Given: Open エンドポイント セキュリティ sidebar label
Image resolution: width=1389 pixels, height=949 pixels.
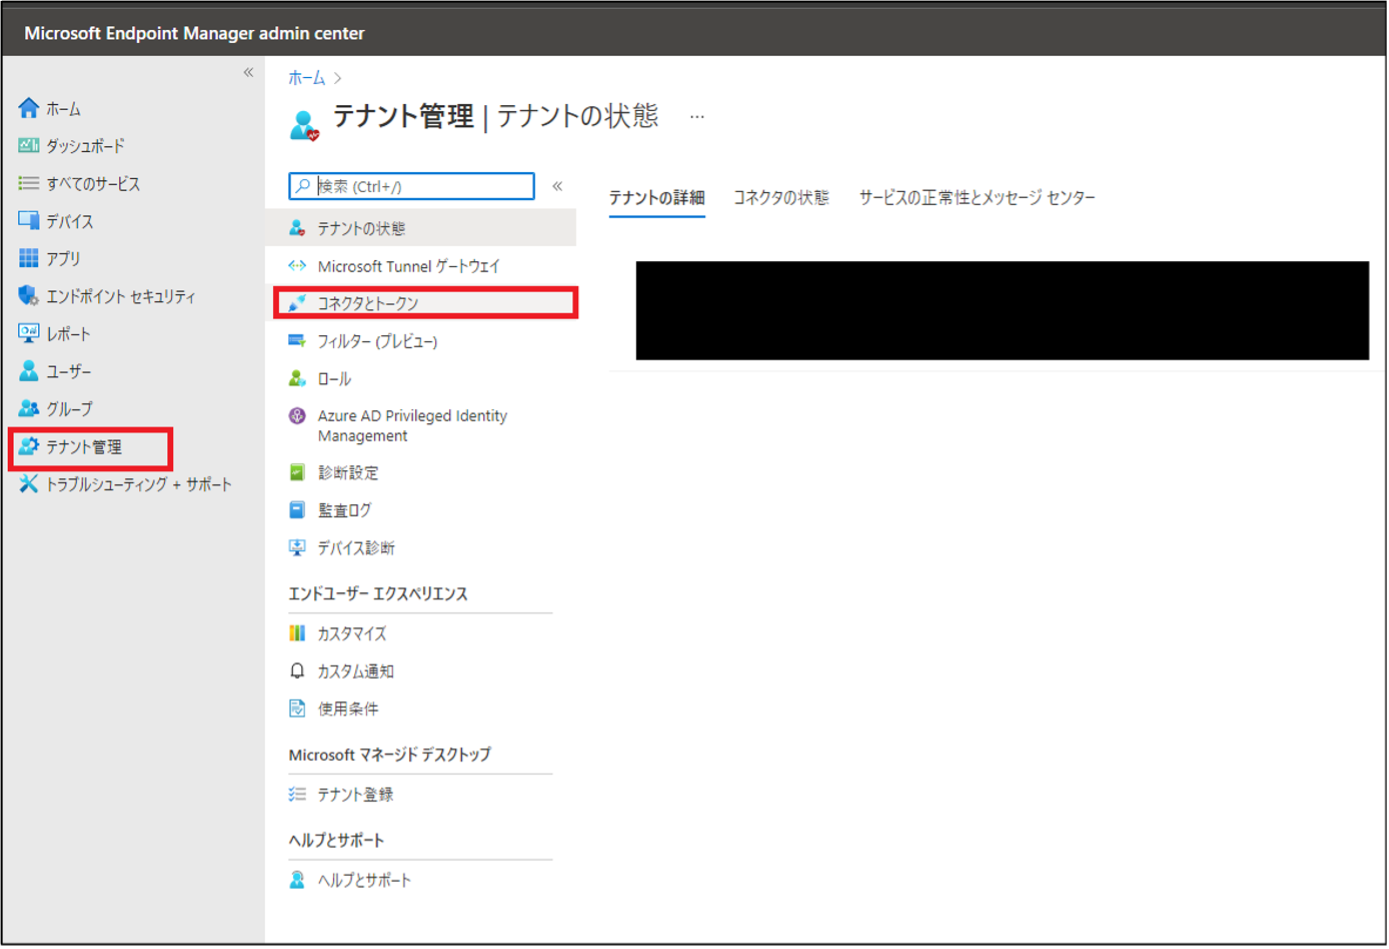Looking at the screenshot, I should 121,297.
